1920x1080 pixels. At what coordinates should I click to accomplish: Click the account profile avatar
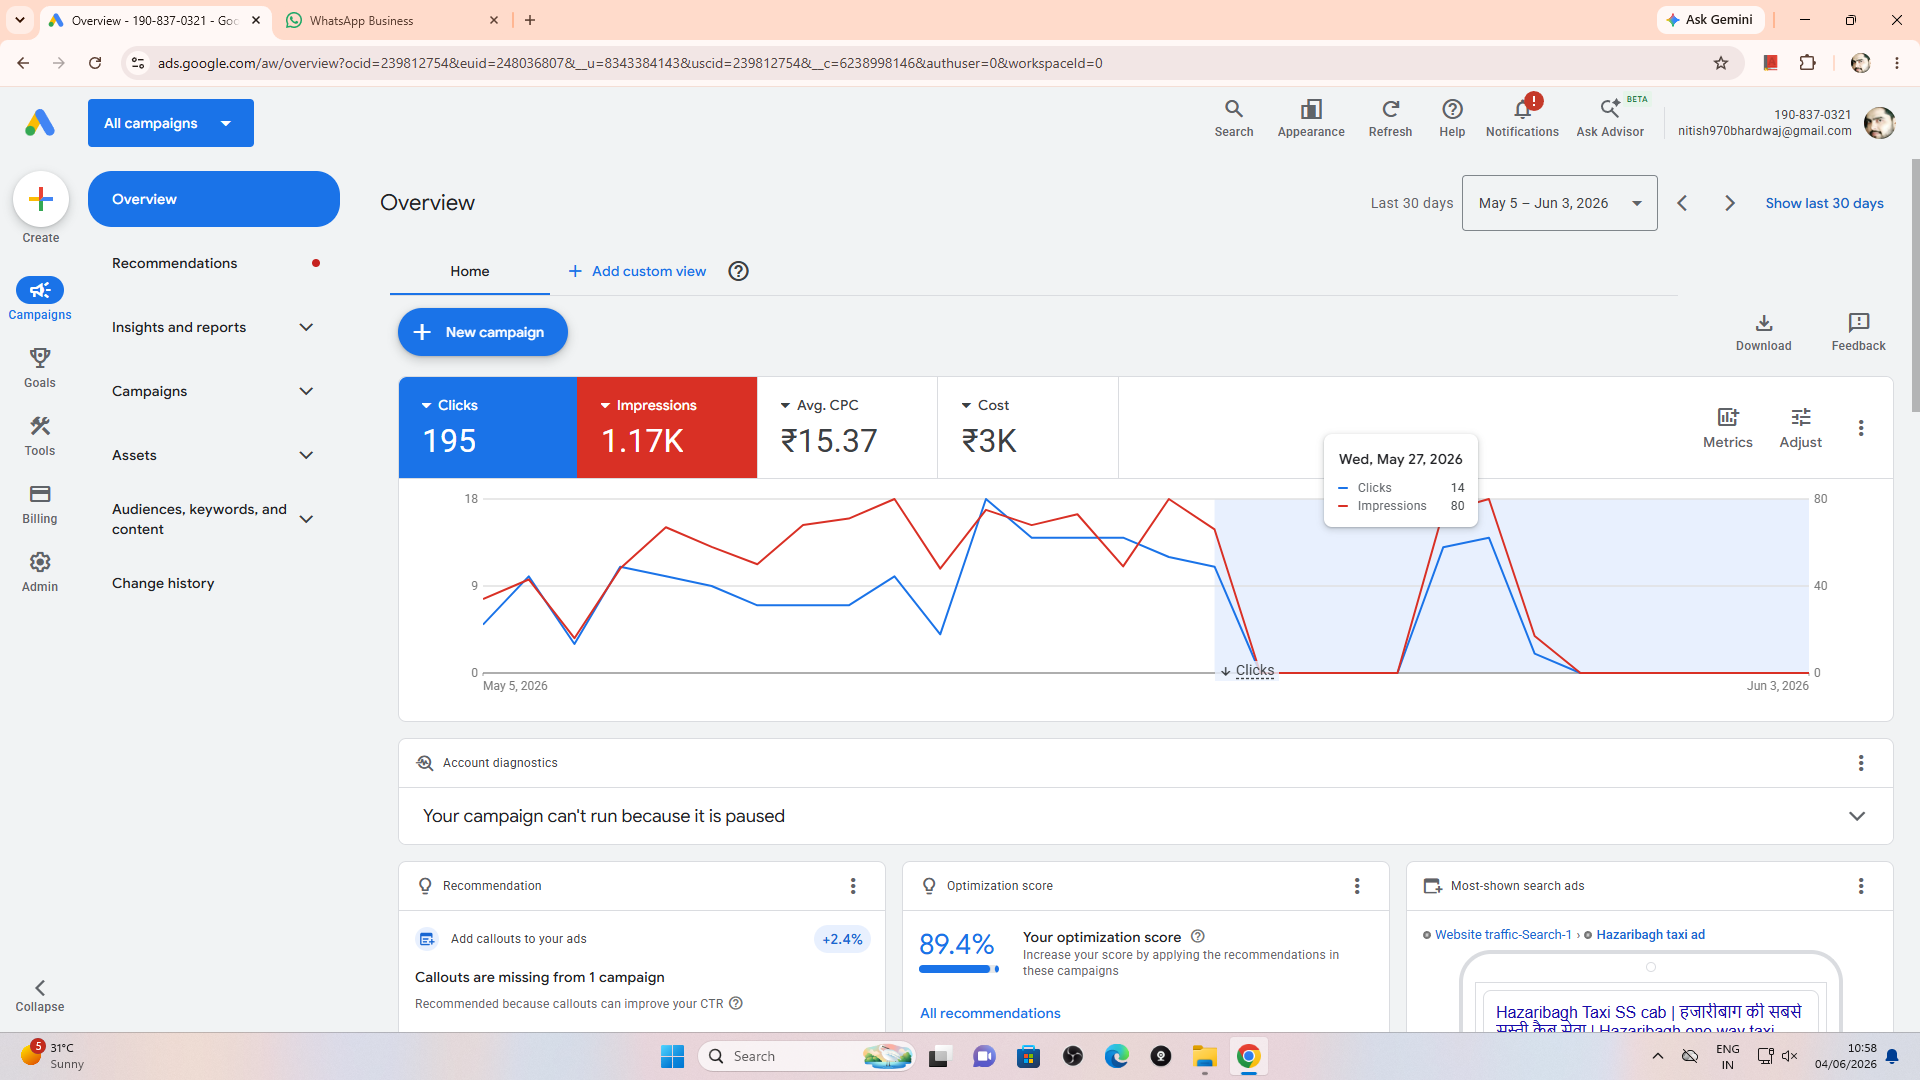[x=1880, y=123]
